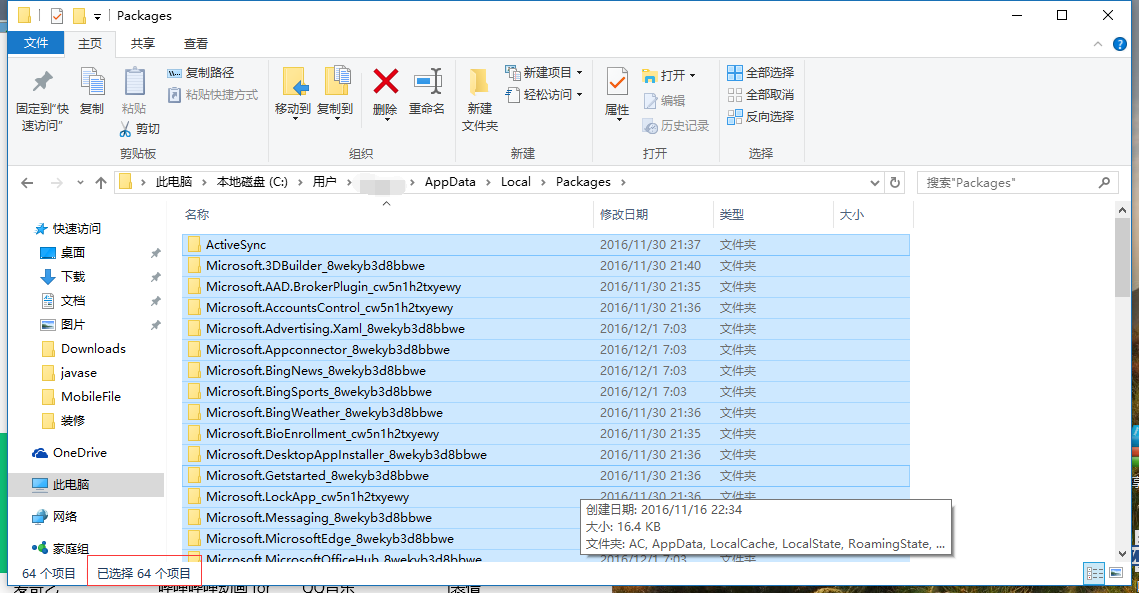Cut the selected items with scissors

(139, 129)
